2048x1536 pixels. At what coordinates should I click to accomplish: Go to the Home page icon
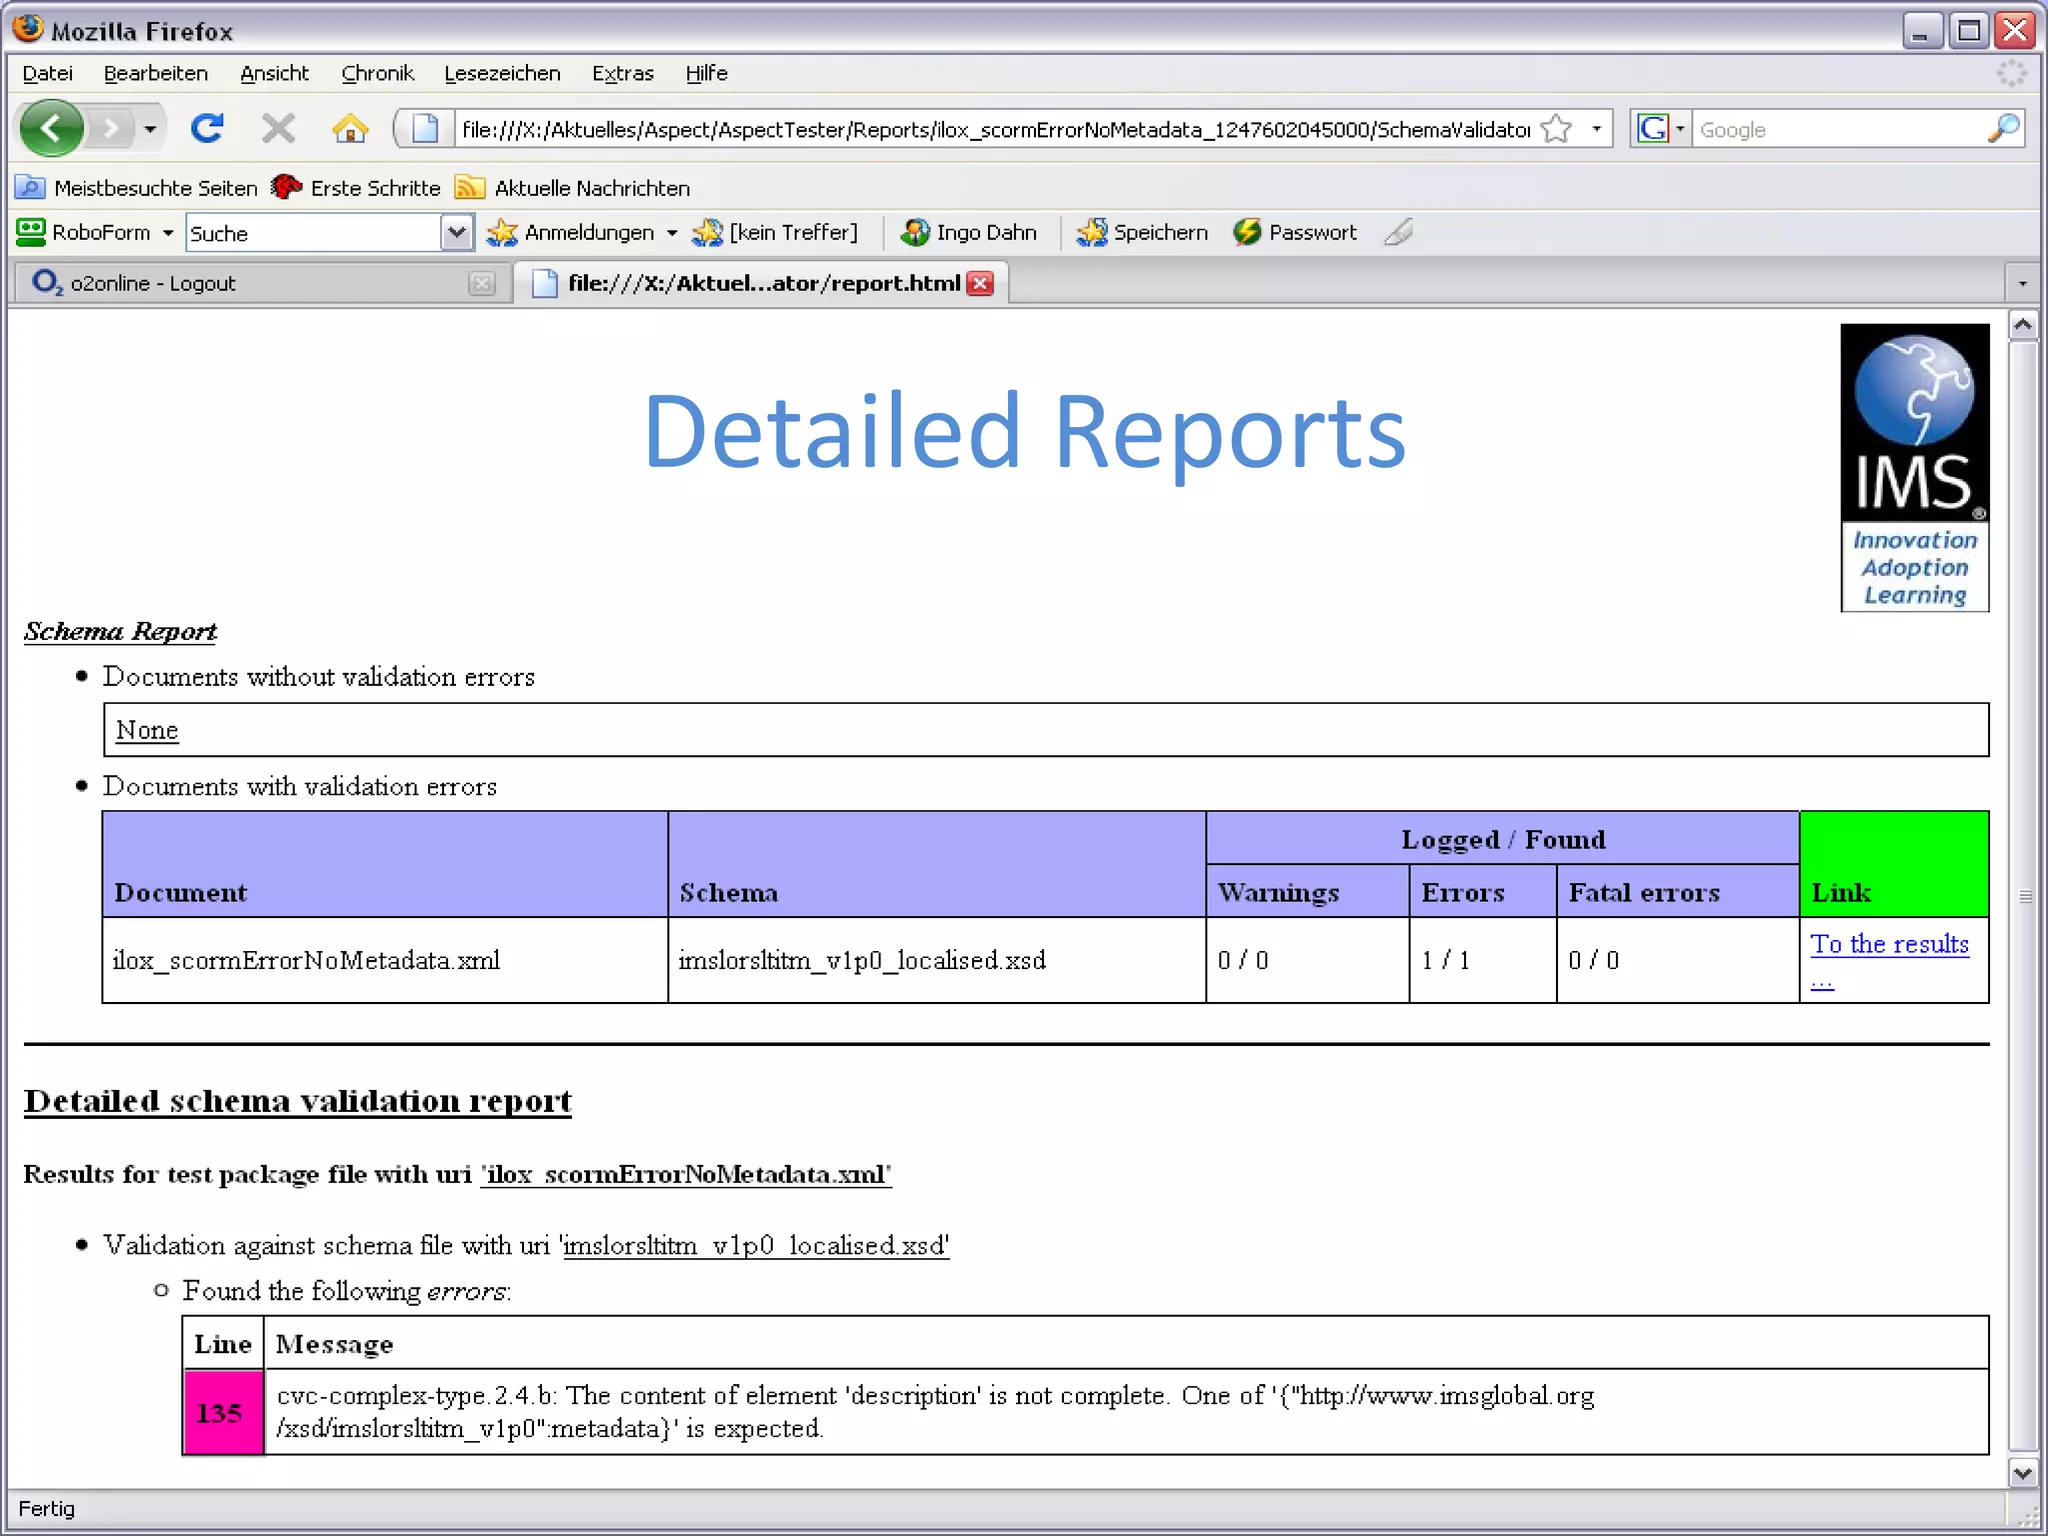(350, 128)
